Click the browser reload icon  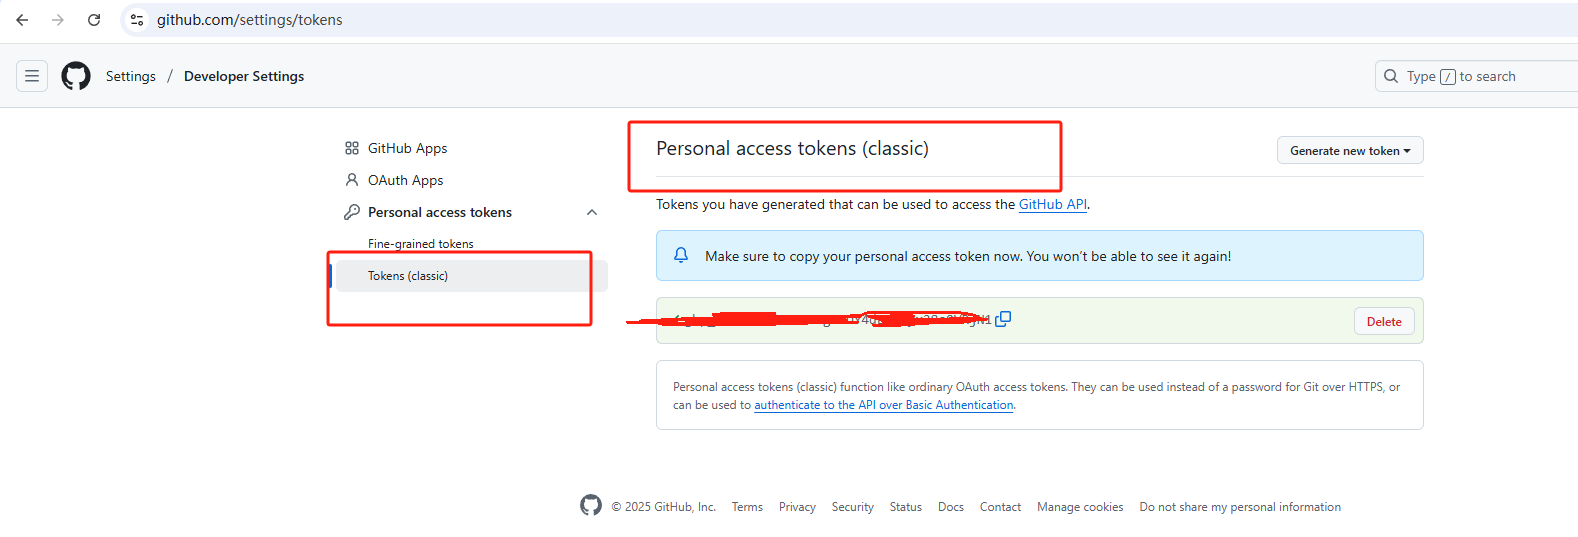[x=94, y=20]
